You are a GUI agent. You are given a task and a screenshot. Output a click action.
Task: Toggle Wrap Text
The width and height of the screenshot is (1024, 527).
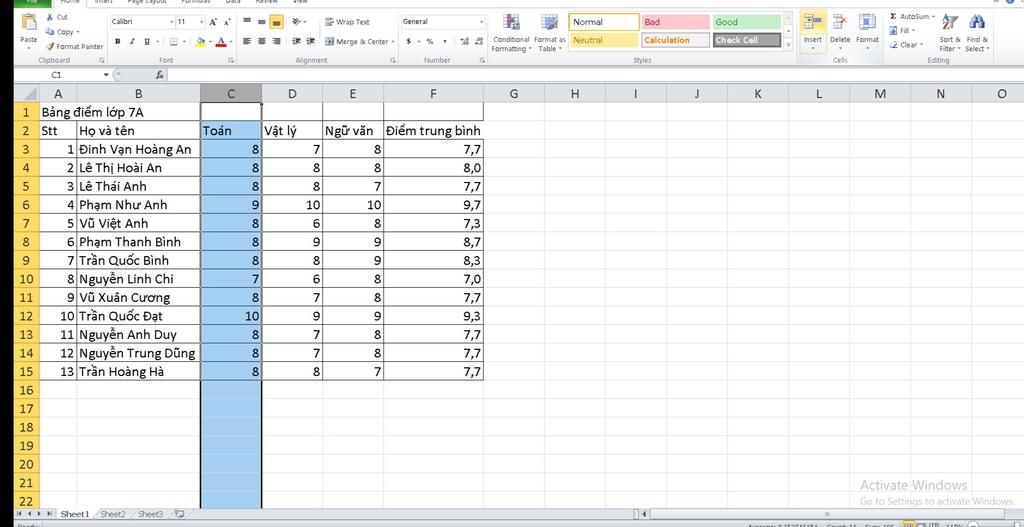[x=347, y=22]
